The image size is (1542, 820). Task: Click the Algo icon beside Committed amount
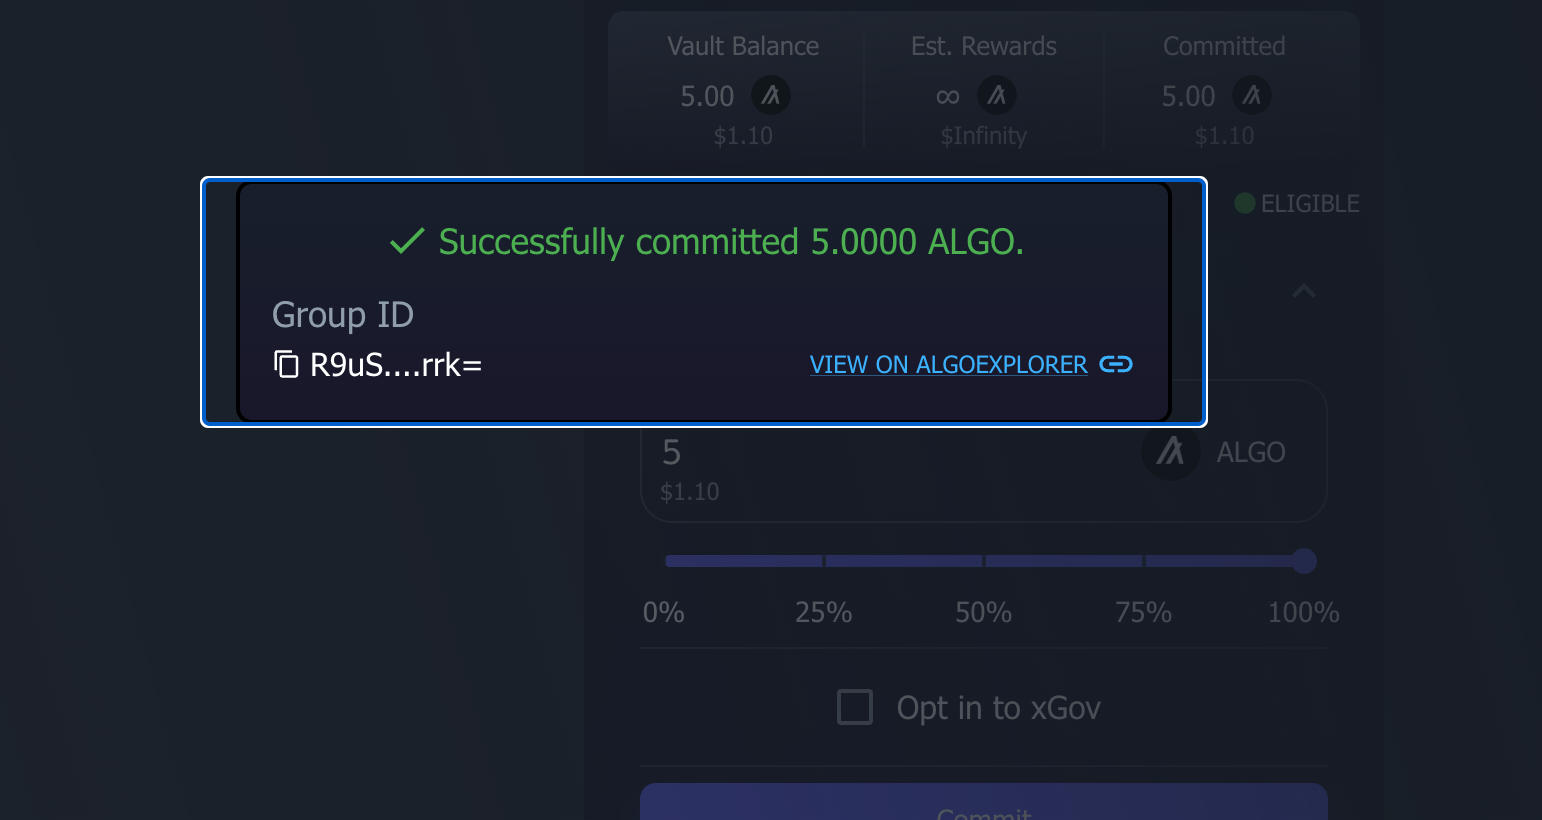(x=1251, y=96)
